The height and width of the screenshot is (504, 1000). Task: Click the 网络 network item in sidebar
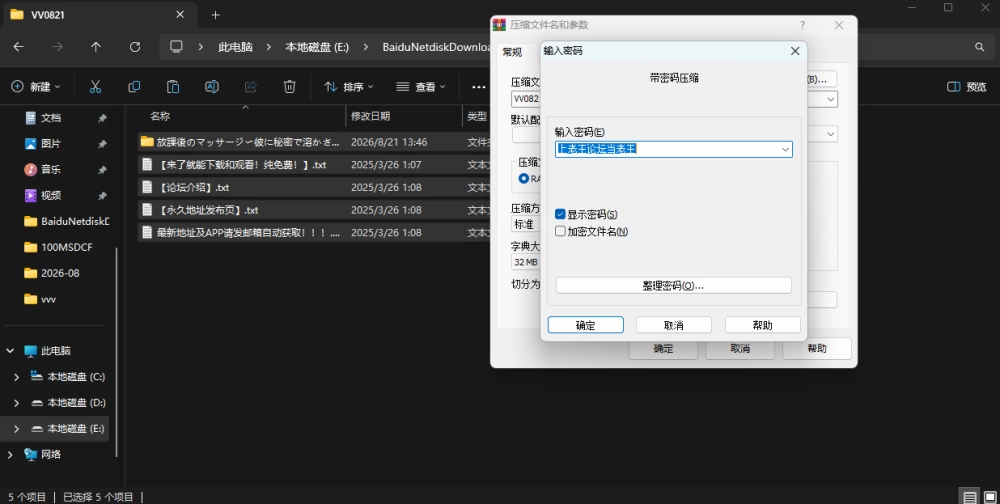(x=51, y=454)
